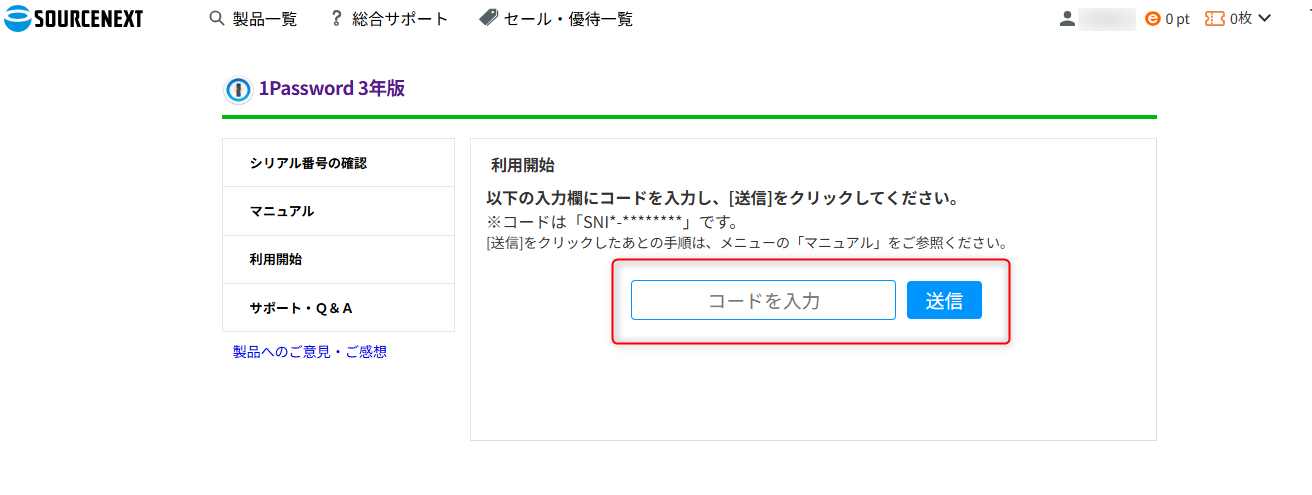Click the 送信 submit button
This screenshot has width=1312, height=495.
pyautogui.click(x=944, y=300)
